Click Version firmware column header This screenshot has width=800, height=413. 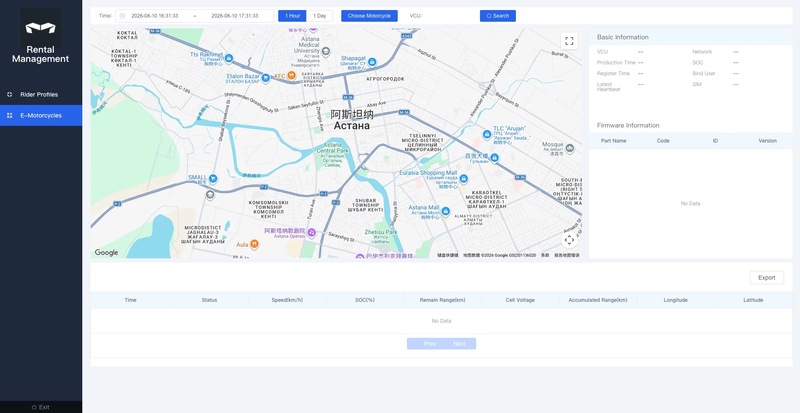tap(767, 141)
